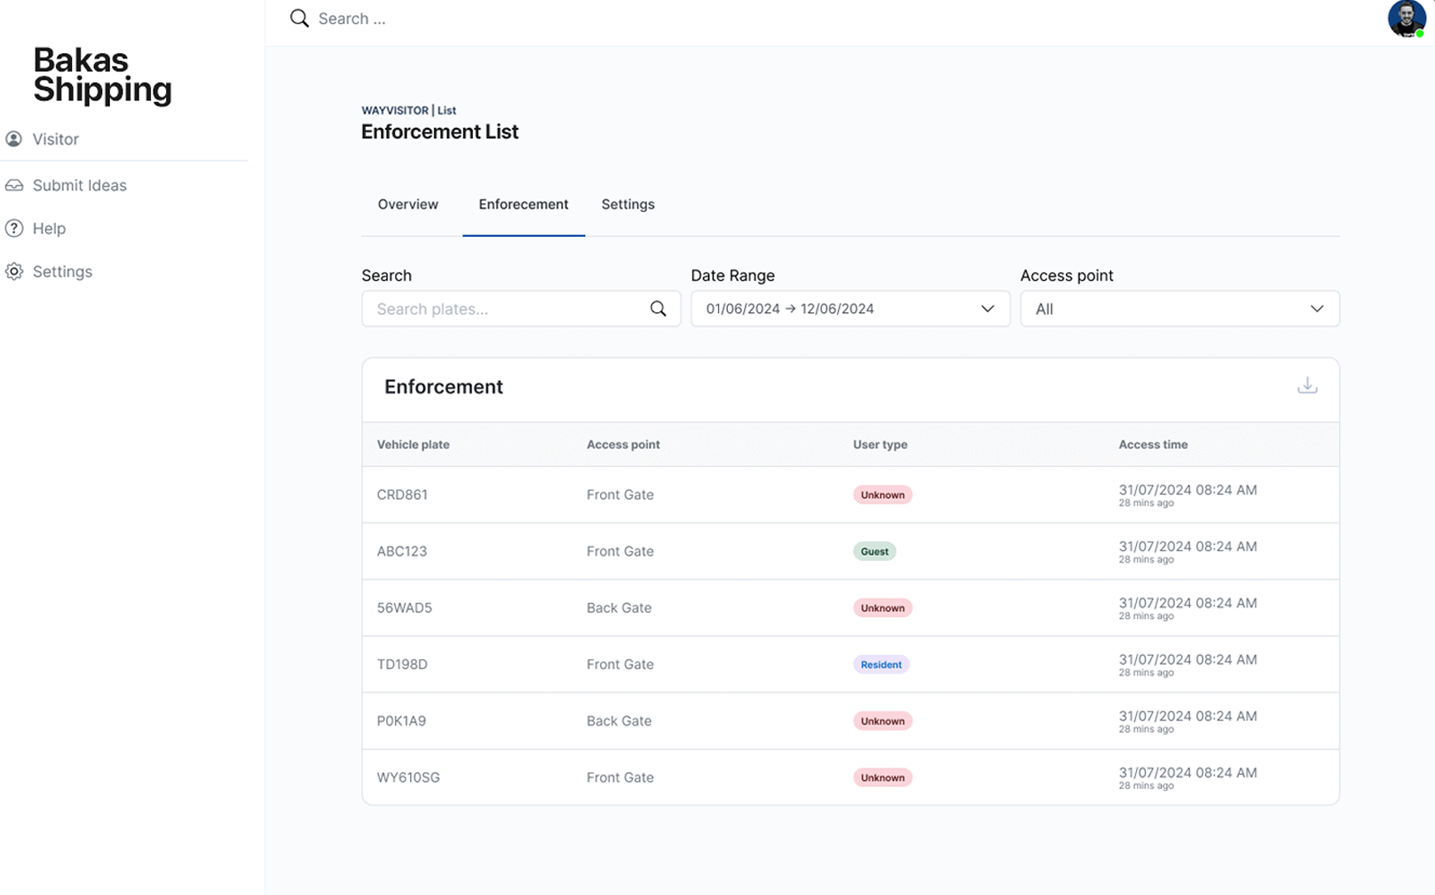The width and height of the screenshot is (1435, 895).
Task: Download the Enforcement table data
Action: [x=1307, y=384]
